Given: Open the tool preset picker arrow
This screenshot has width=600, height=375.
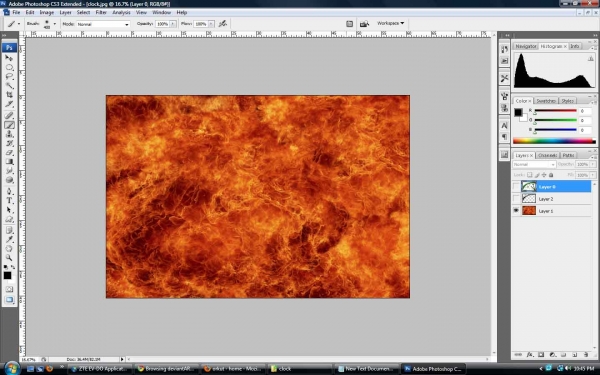Looking at the screenshot, I should (19, 24).
